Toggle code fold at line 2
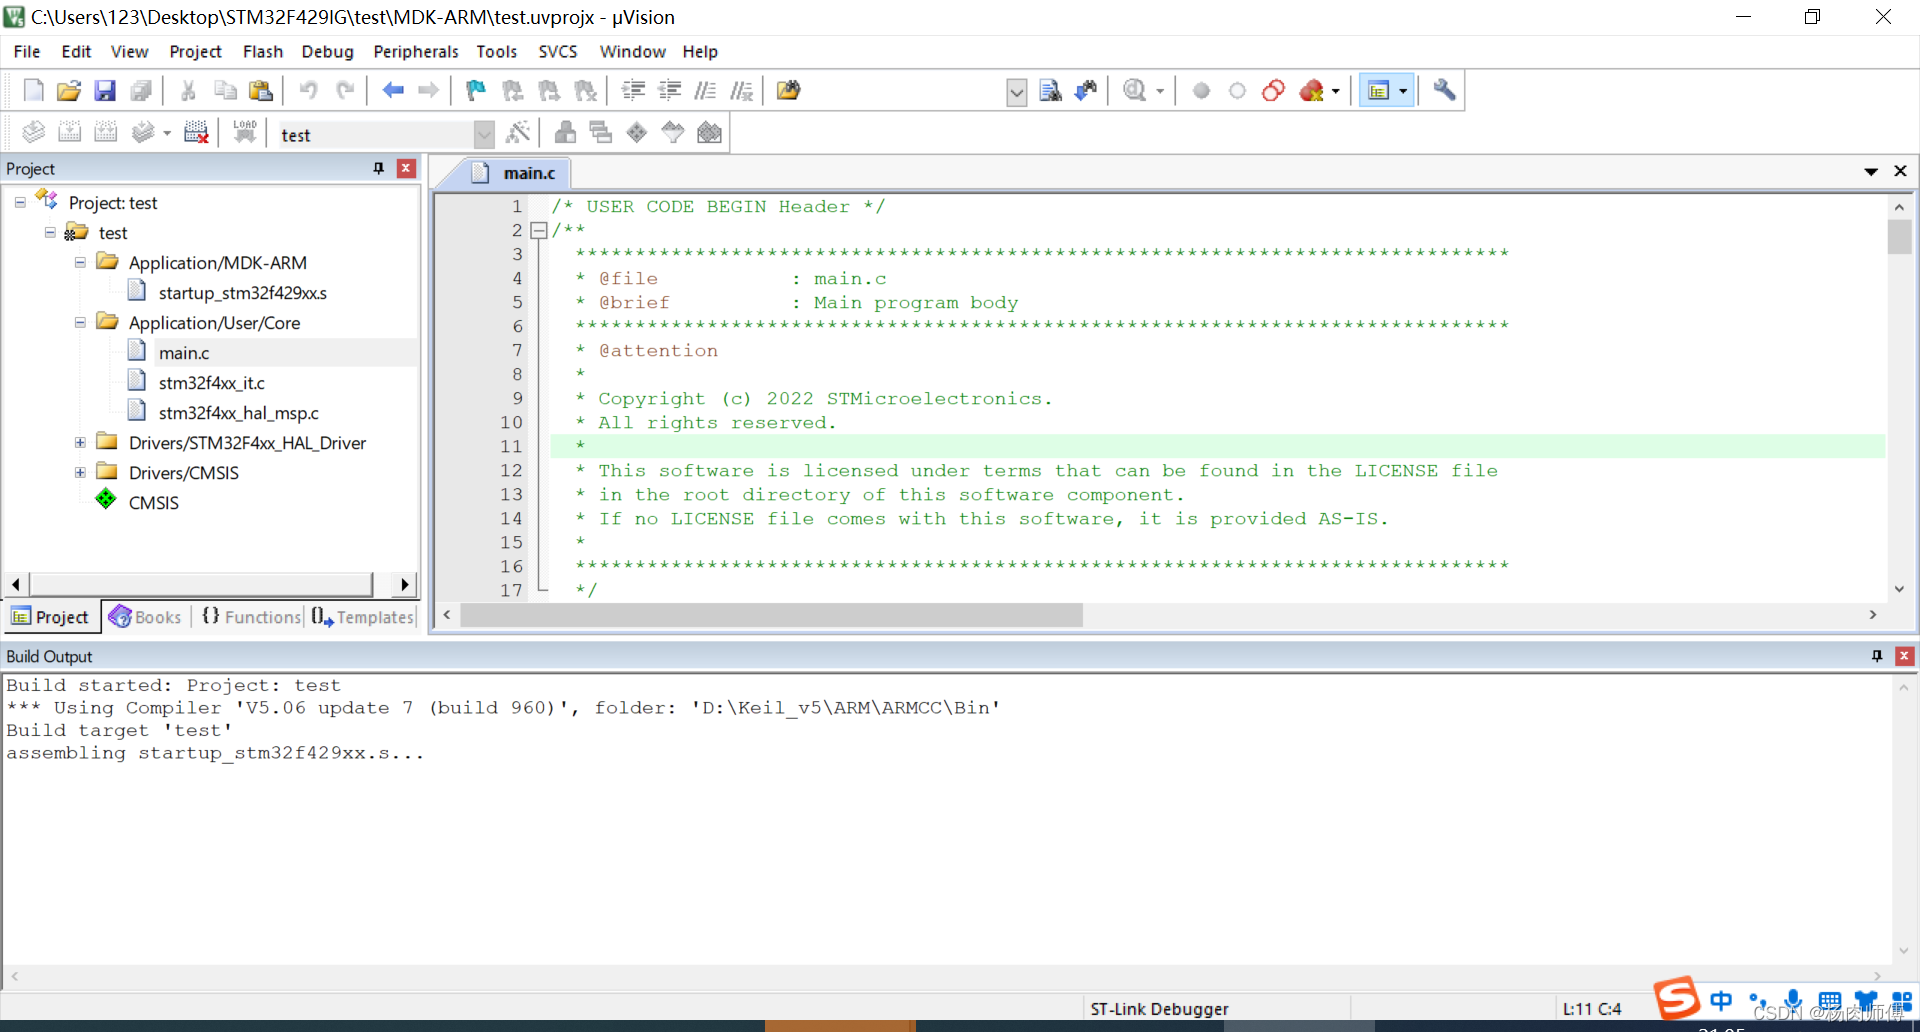1920x1032 pixels. coord(539,230)
